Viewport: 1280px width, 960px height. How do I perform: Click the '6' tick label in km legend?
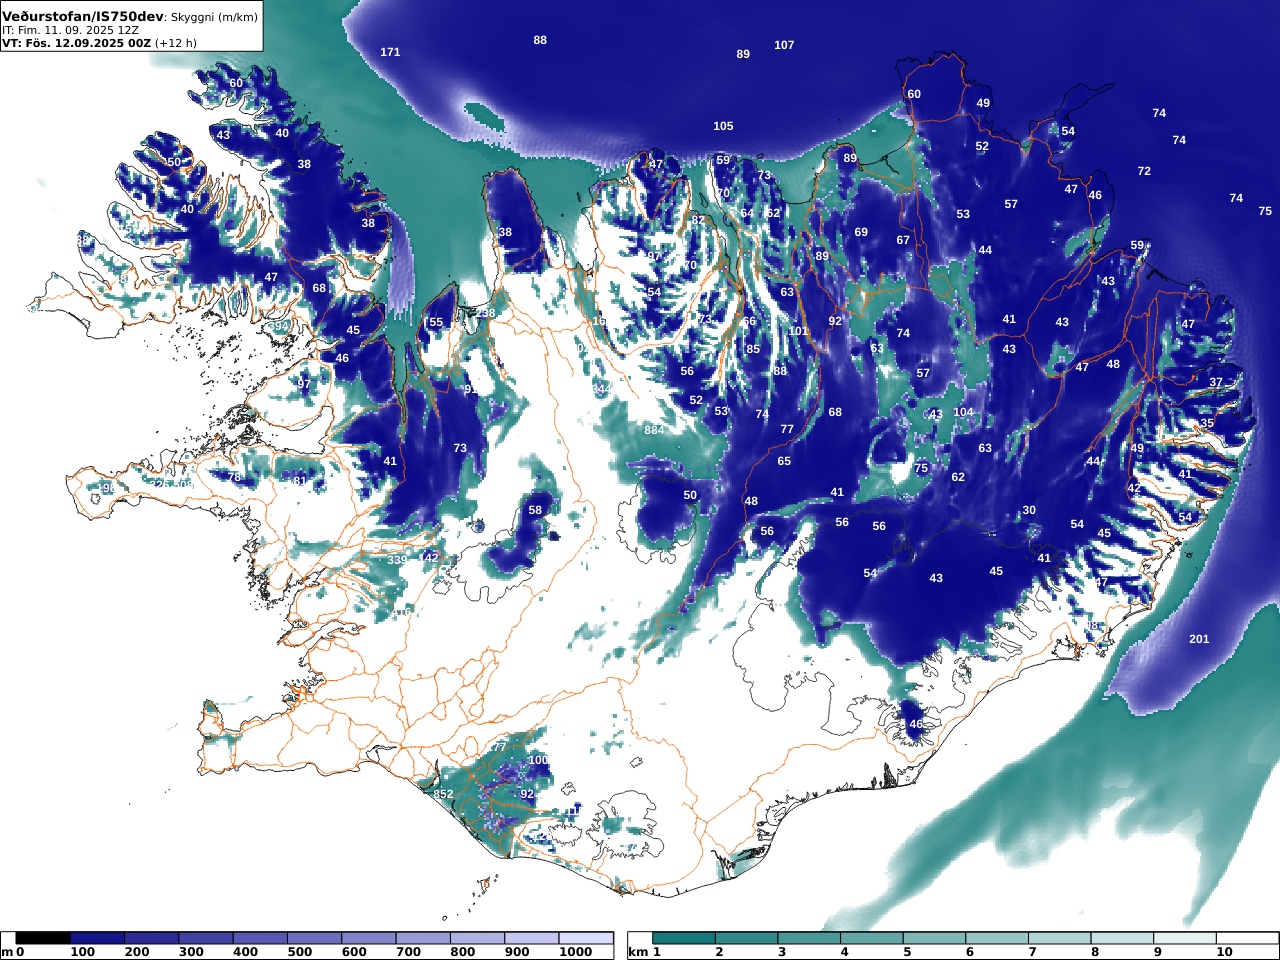coord(970,952)
